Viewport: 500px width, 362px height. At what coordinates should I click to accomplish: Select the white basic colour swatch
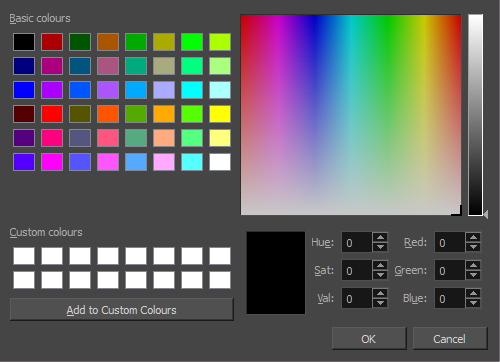[220, 162]
